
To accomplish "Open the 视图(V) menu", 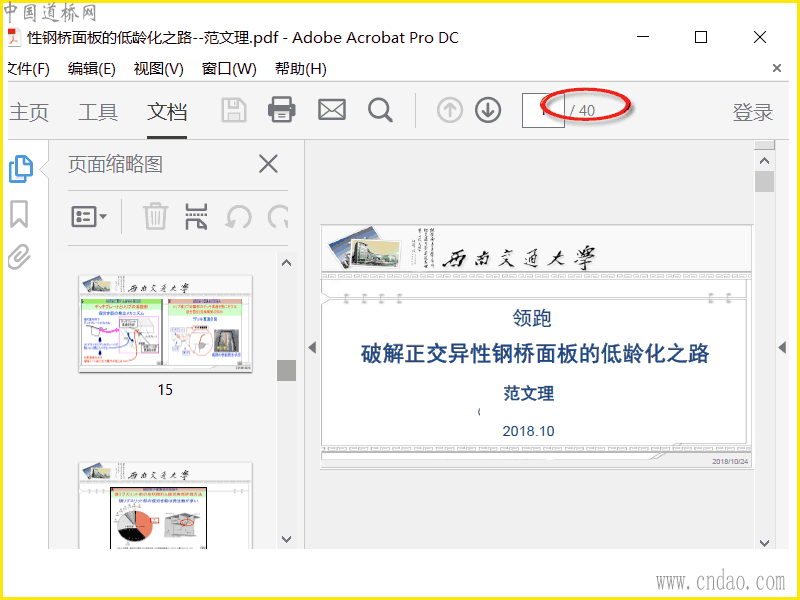I will pos(158,68).
